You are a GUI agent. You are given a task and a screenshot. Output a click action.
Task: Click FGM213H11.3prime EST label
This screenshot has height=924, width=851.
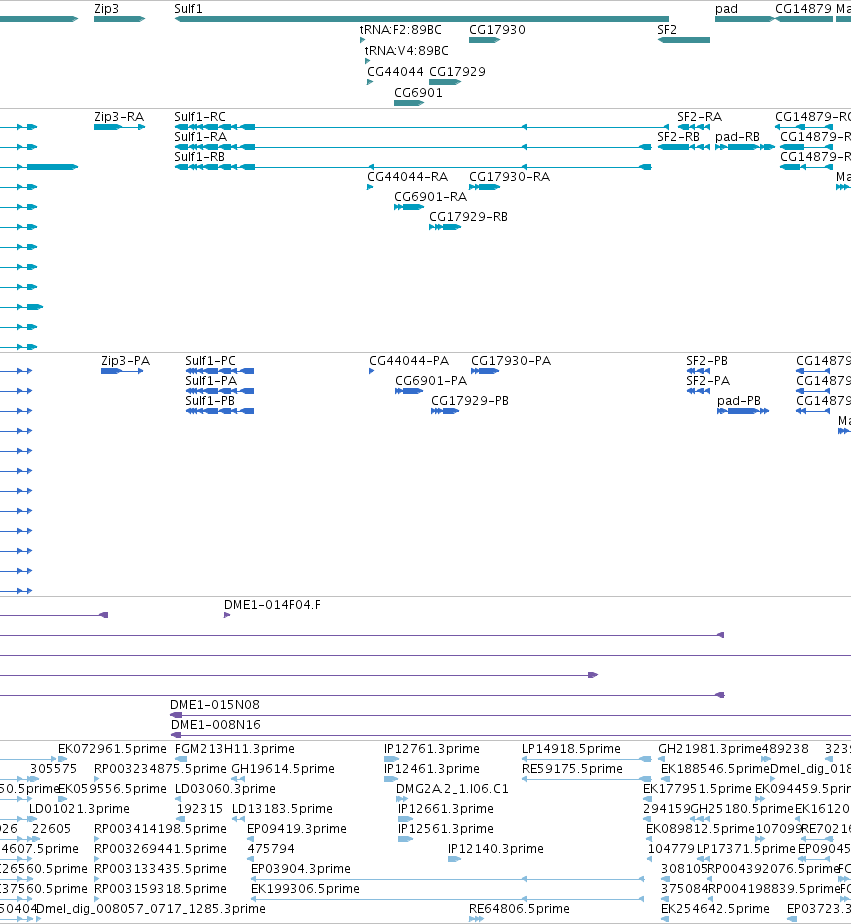[235, 749]
